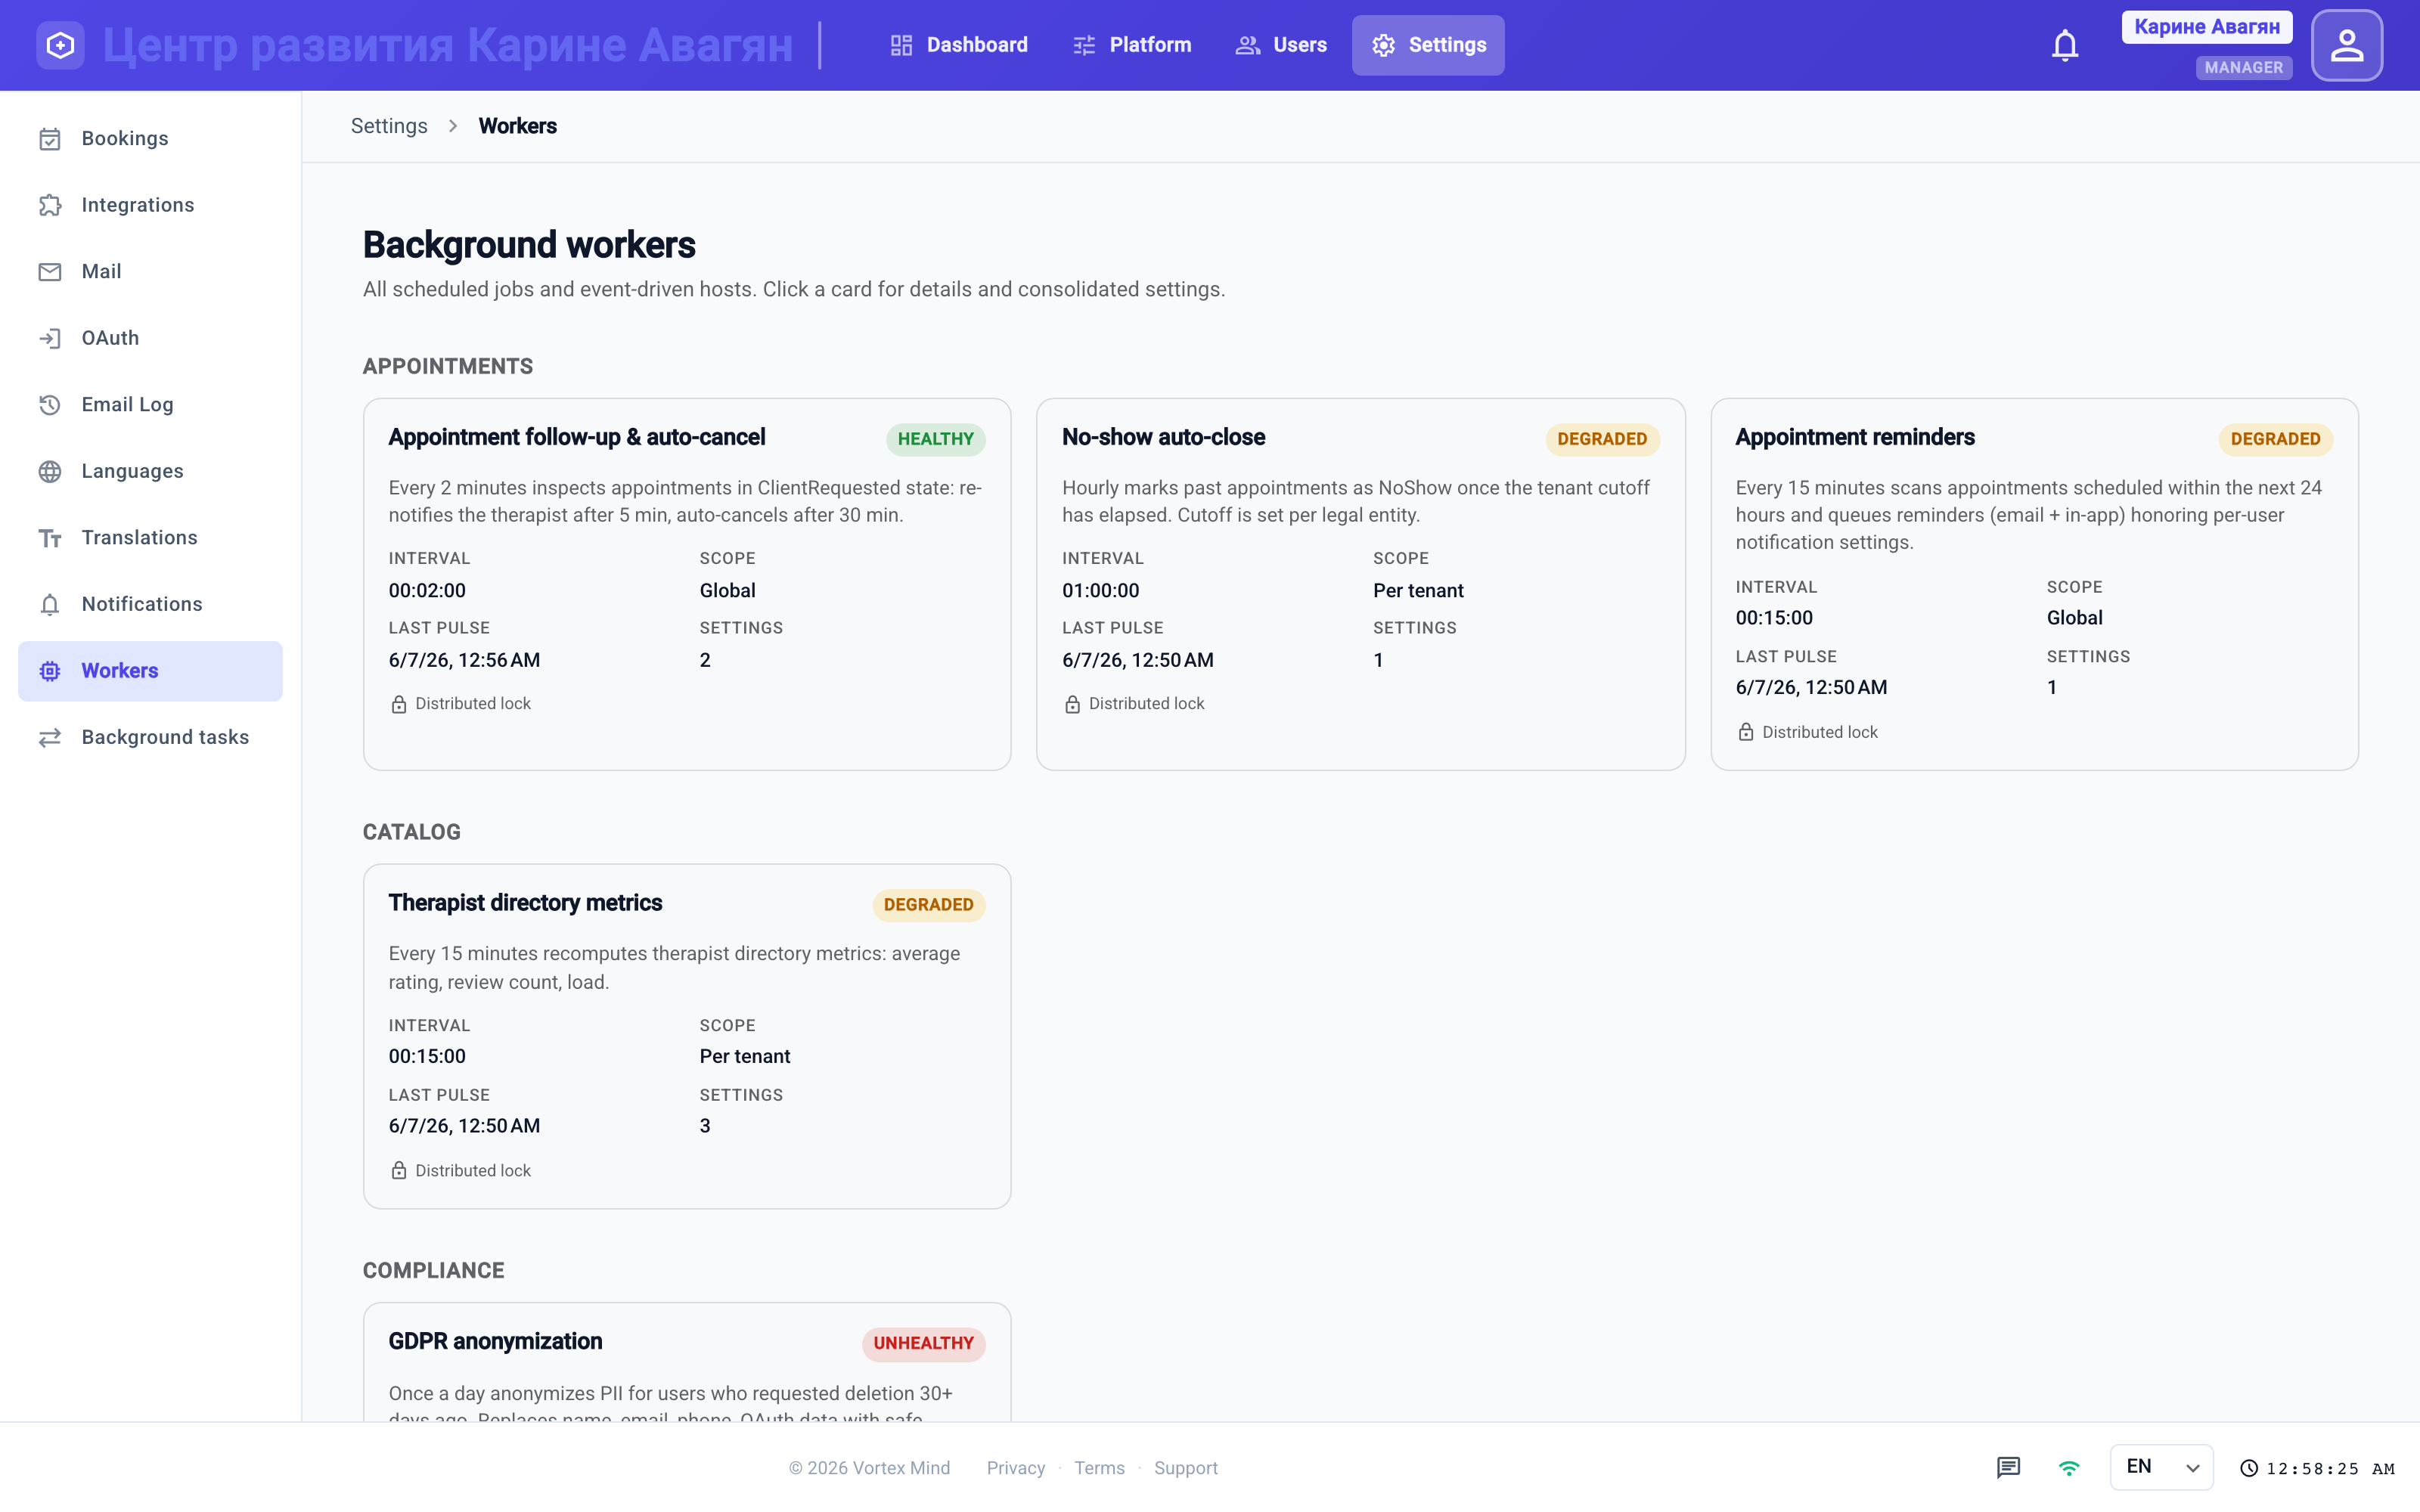Image resolution: width=2420 pixels, height=1512 pixels.
Task: Click the Workers breadcrumb text
Action: click(517, 126)
